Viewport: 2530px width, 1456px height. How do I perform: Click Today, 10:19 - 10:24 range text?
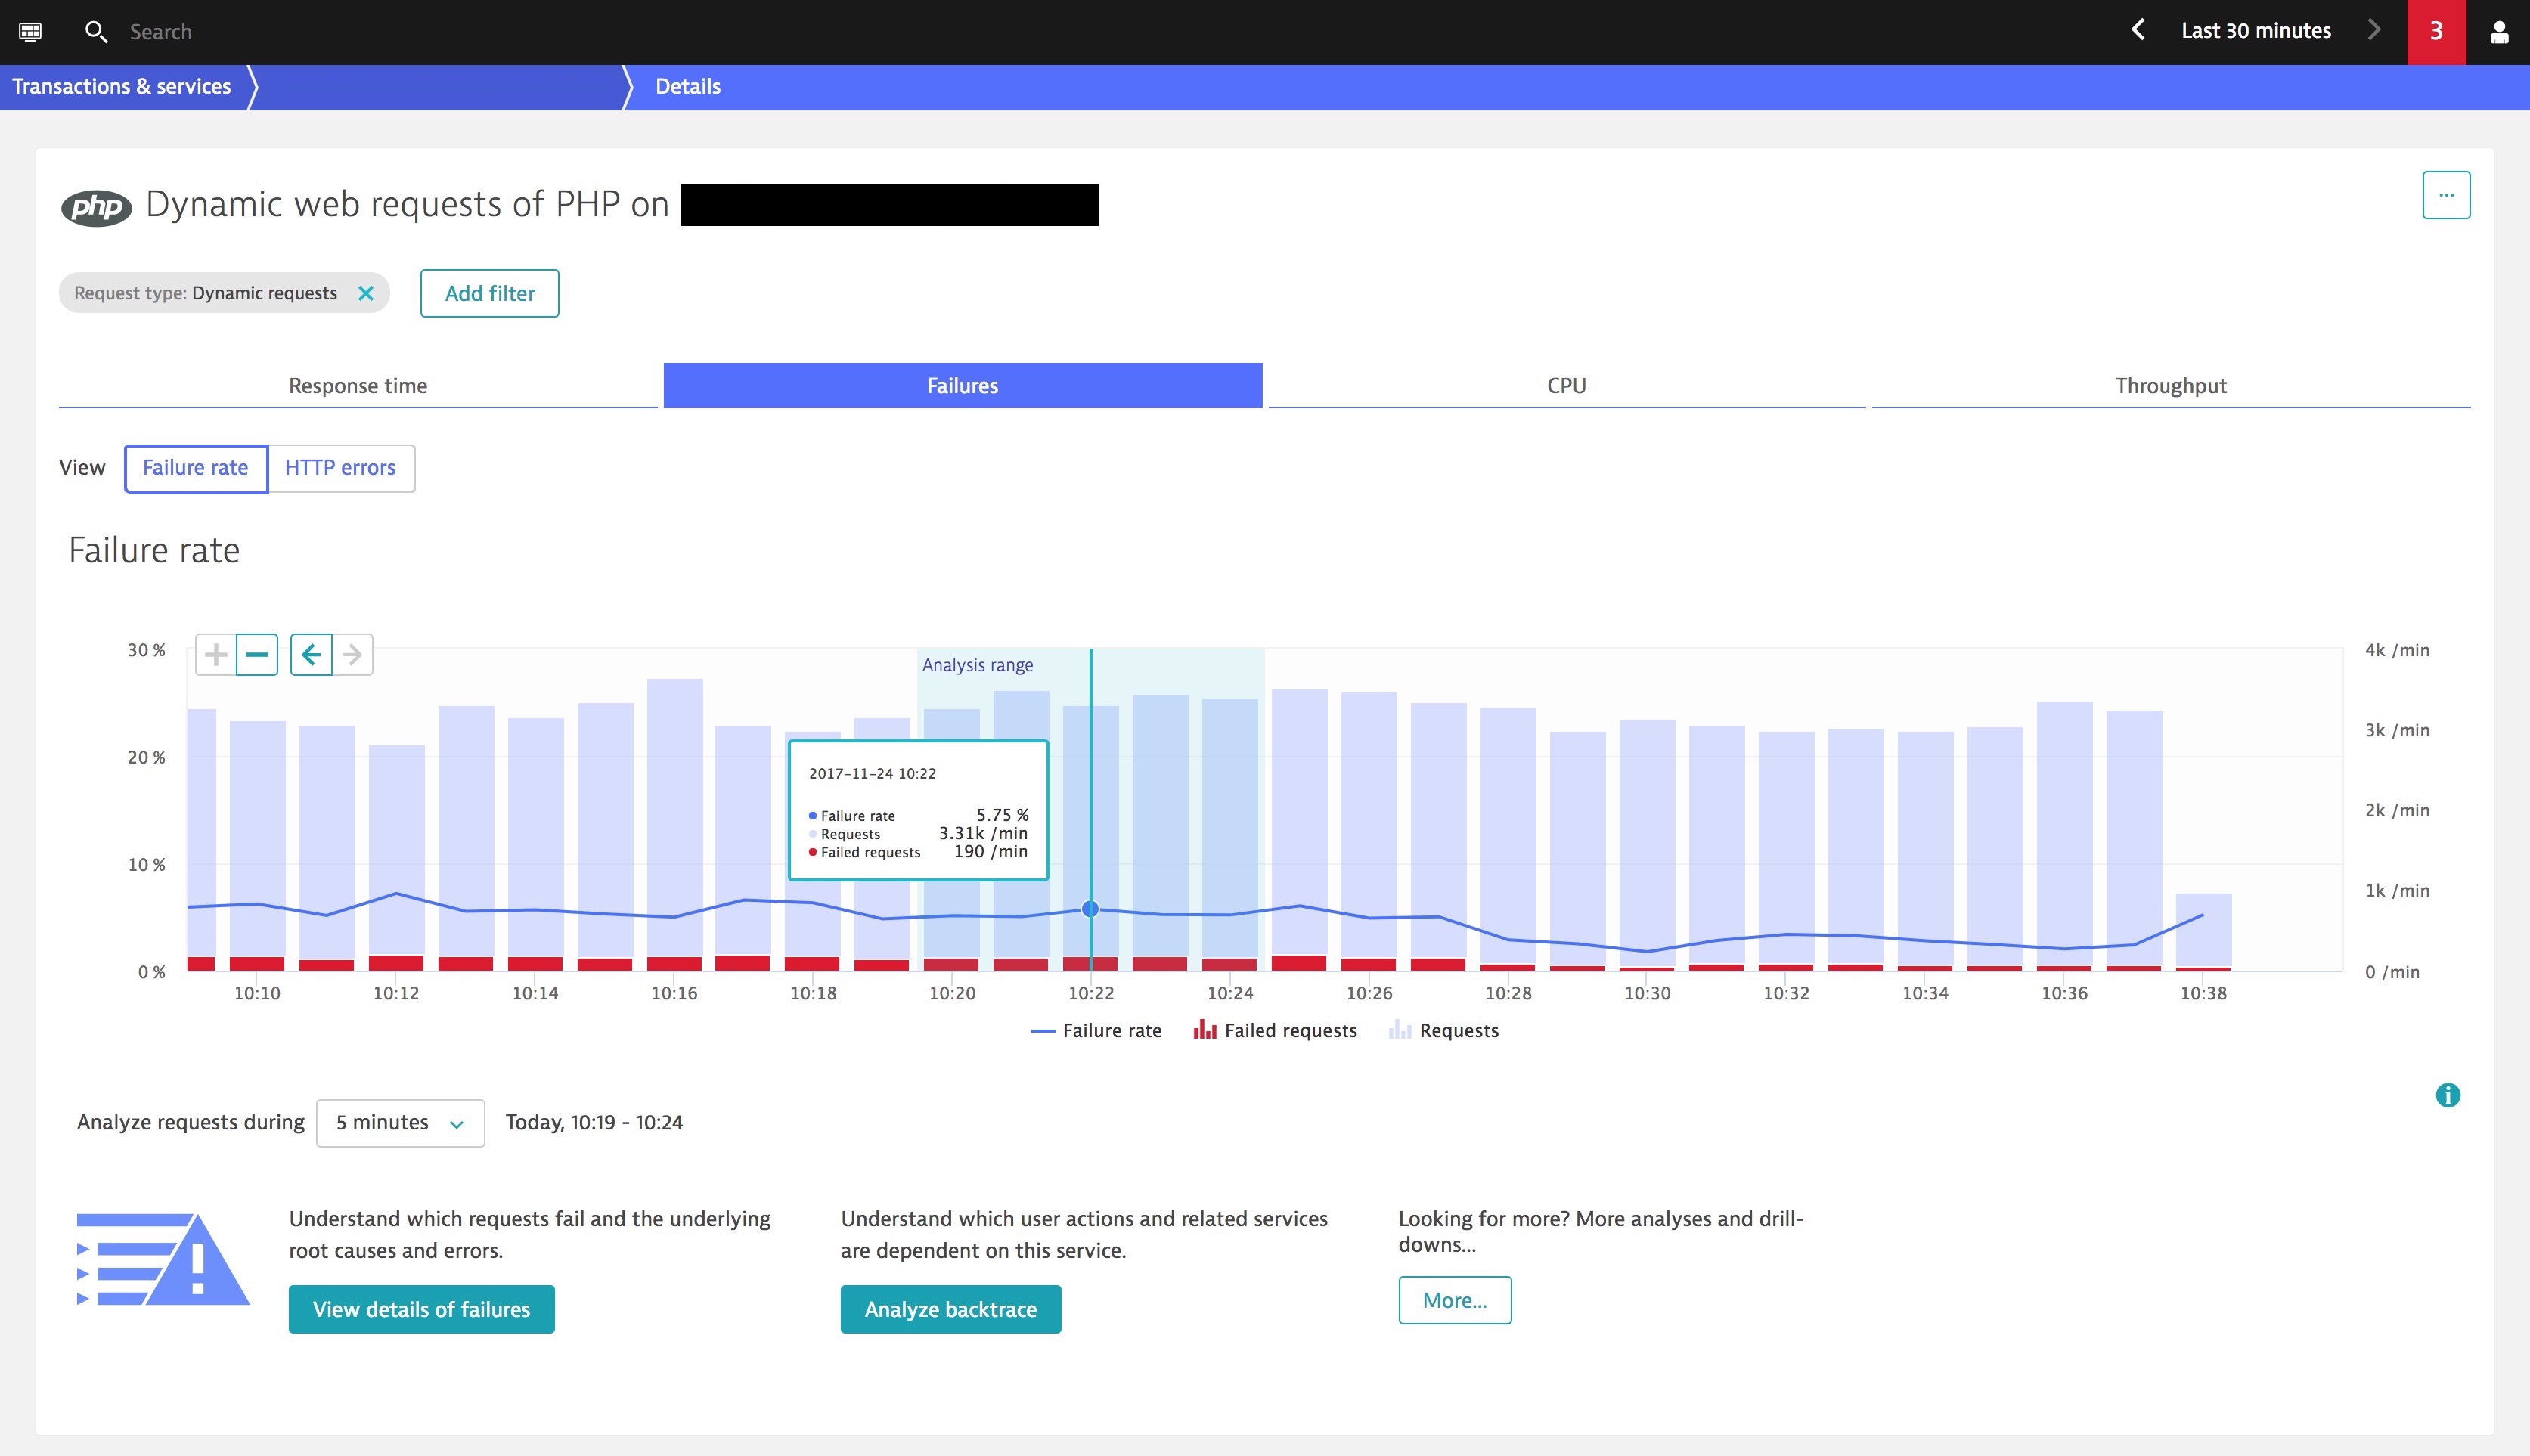[594, 1123]
